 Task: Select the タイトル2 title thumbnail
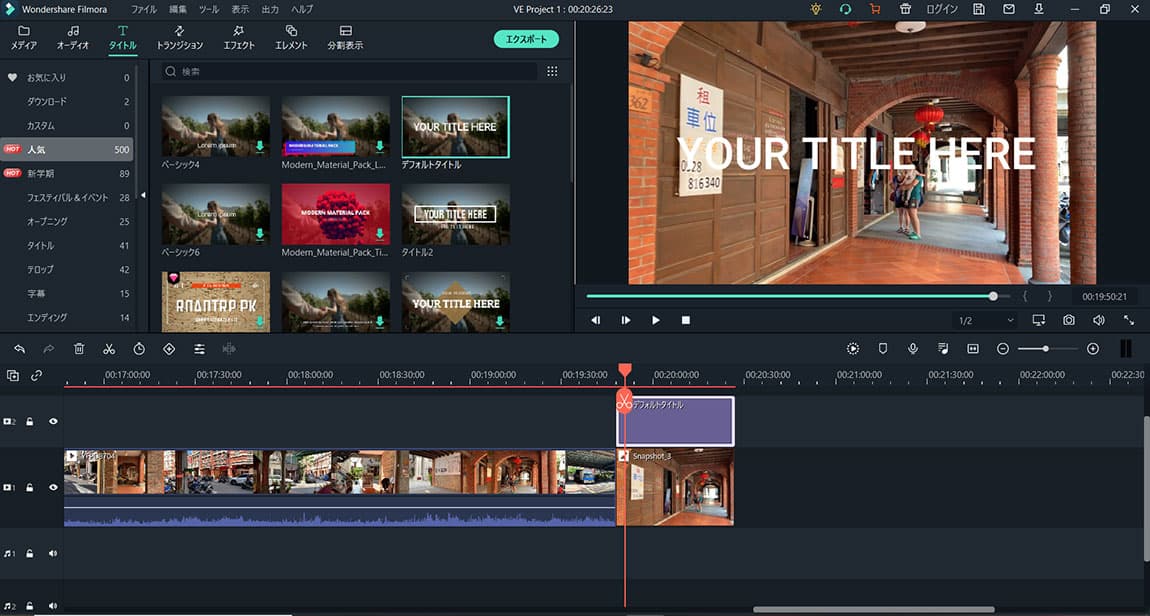(455, 214)
